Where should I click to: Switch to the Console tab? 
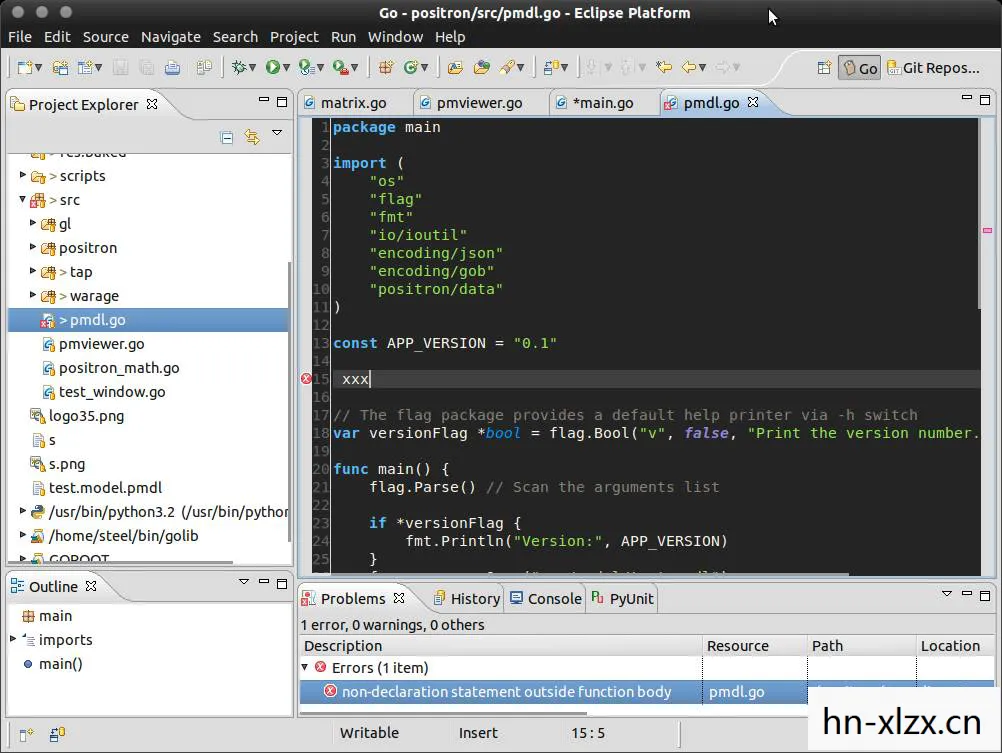[x=546, y=599]
